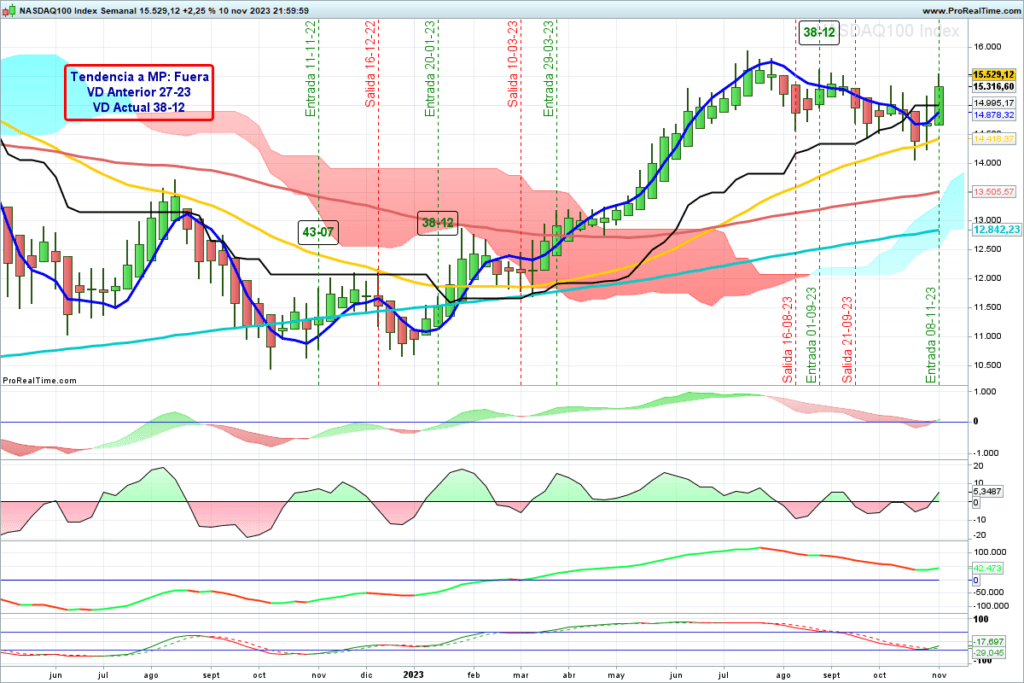Click the 16.000 price axis label

(x=987, y=47)
